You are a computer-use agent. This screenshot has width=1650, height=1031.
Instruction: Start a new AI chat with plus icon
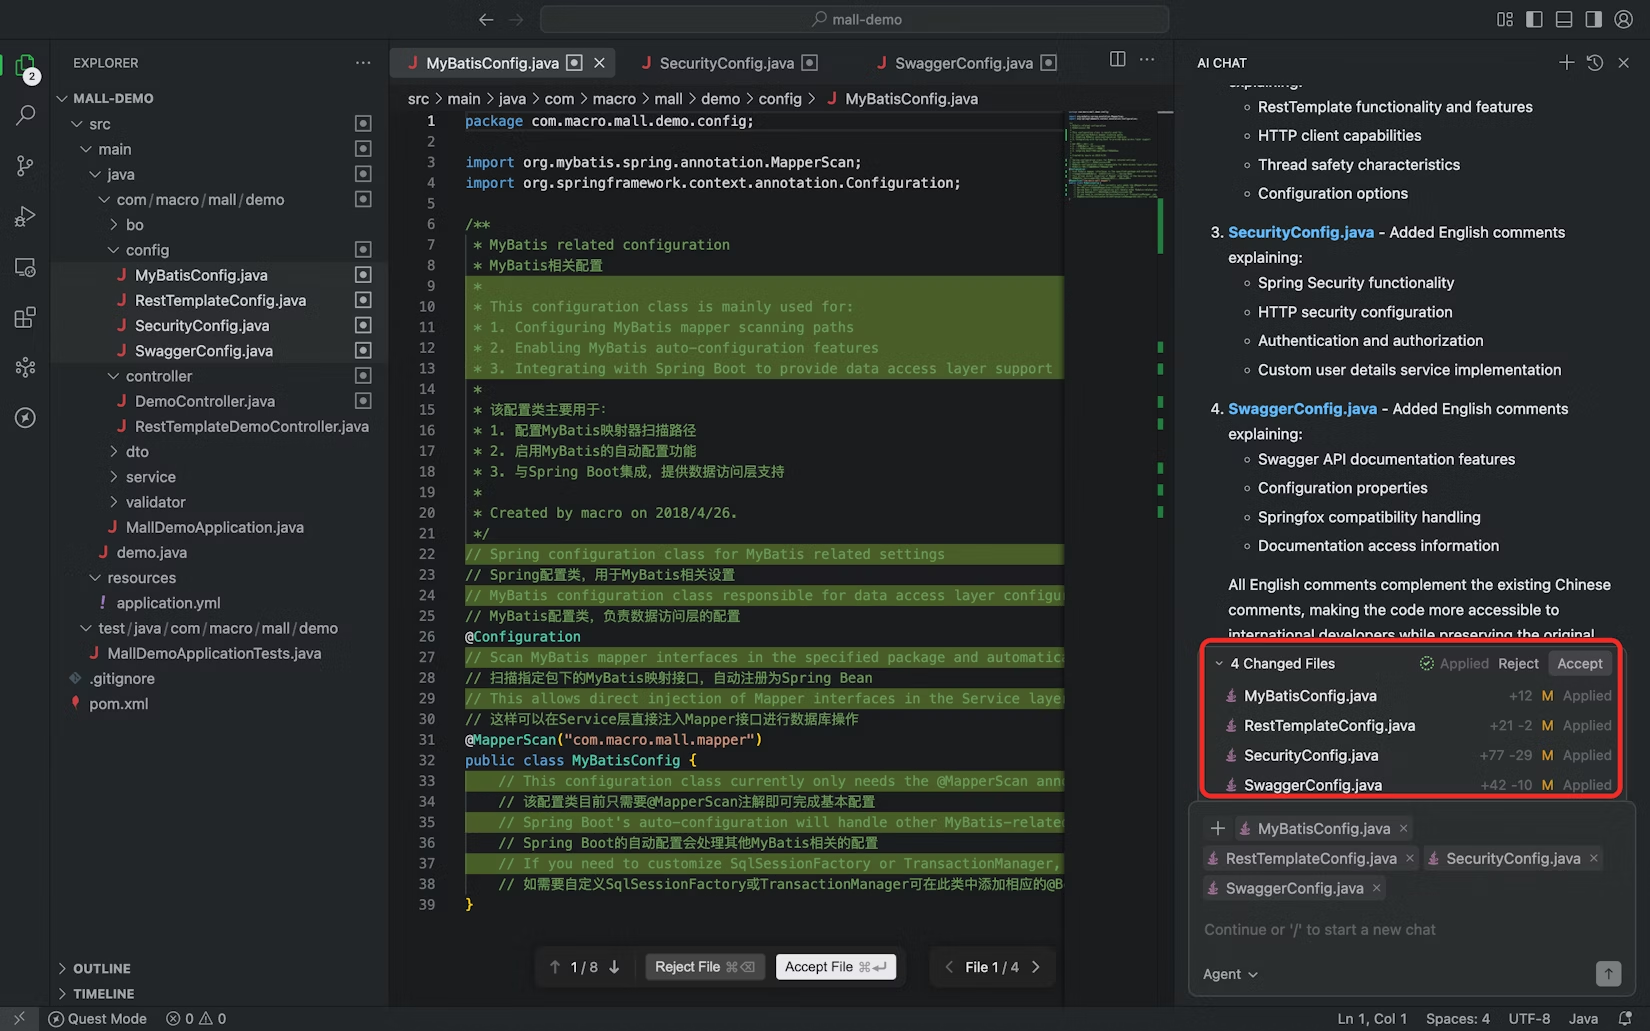(x=1566, y=62)
